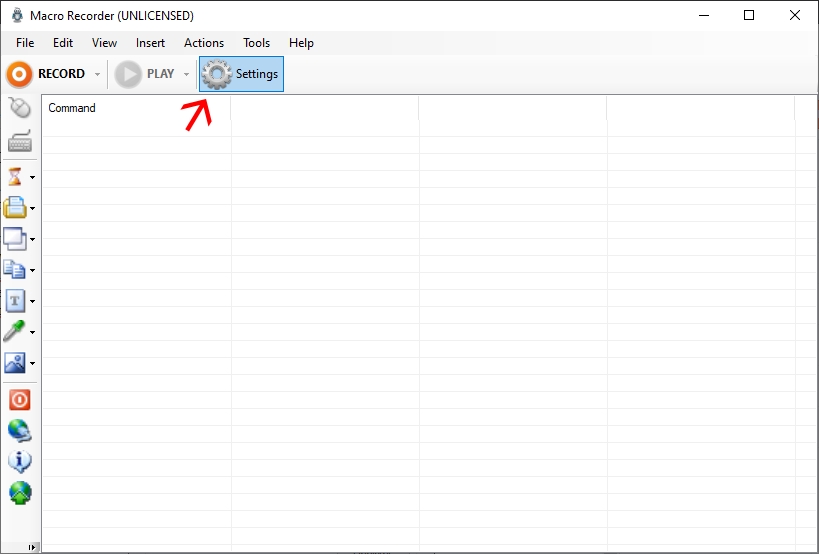This screenshot has height=554, width=819.
Task: Click the copy documents icon
Action: pos(15,269)
